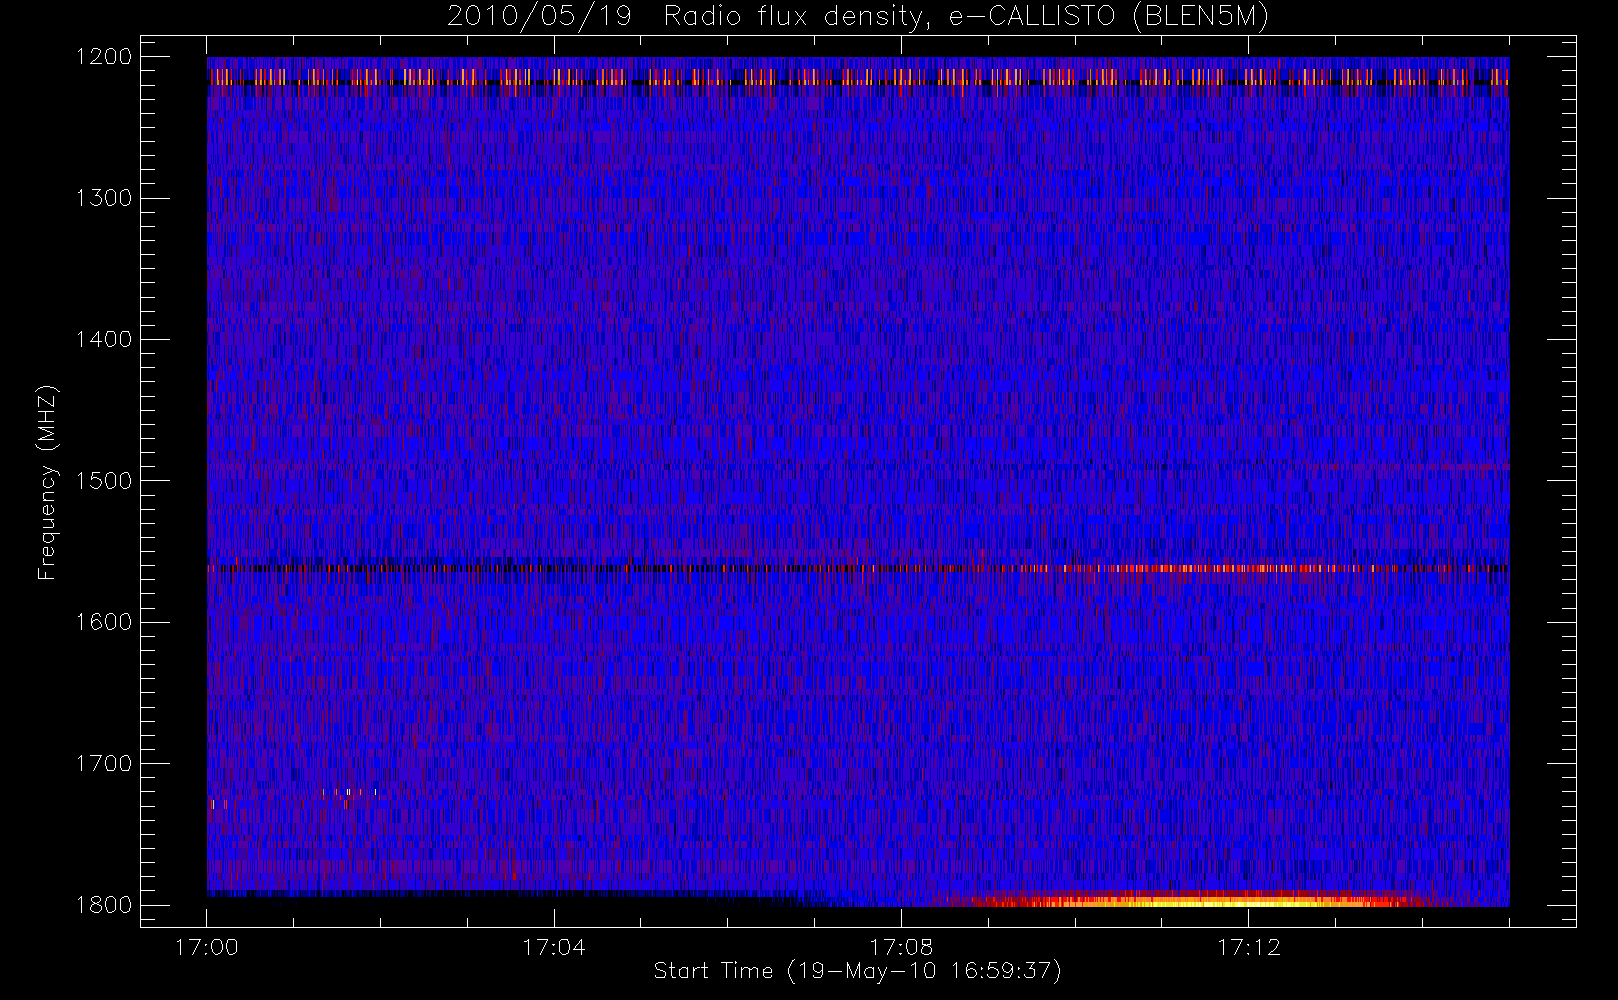
Task: Click the 1400 frequency tick label
Action: pyautogui.click(x=104, y=339)
